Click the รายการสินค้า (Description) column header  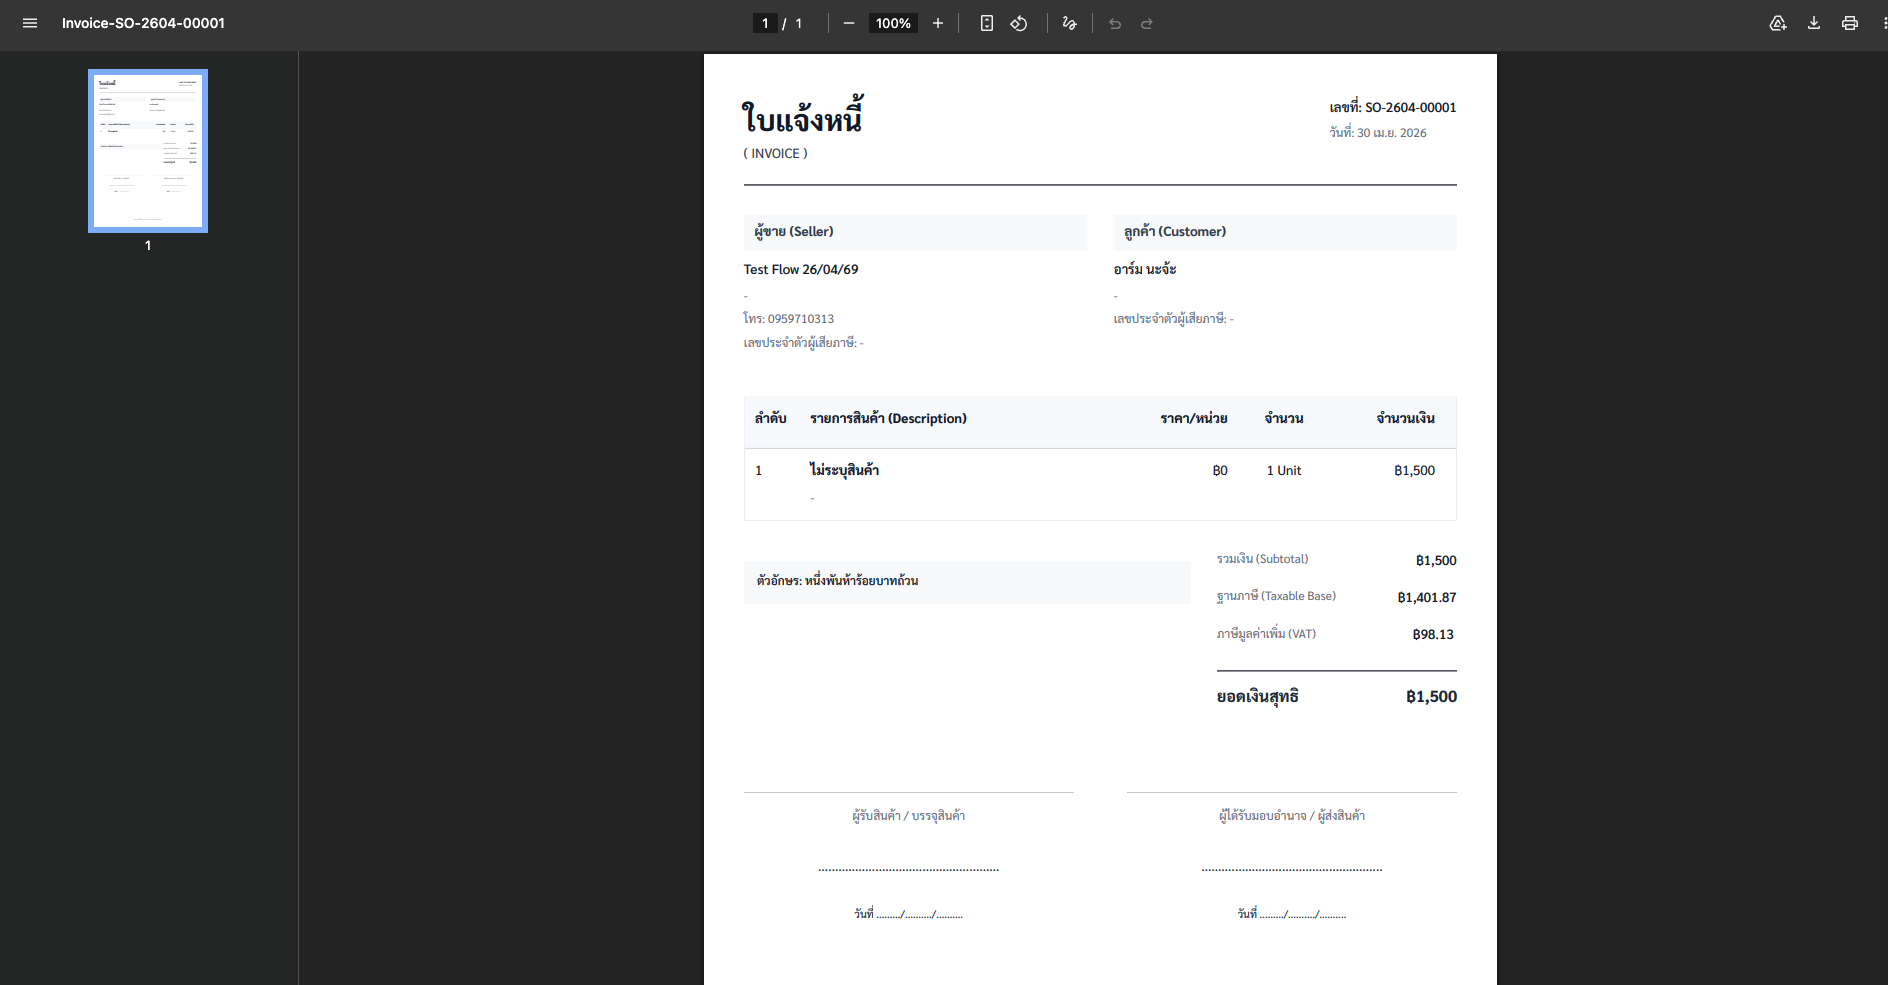(888, 418)
